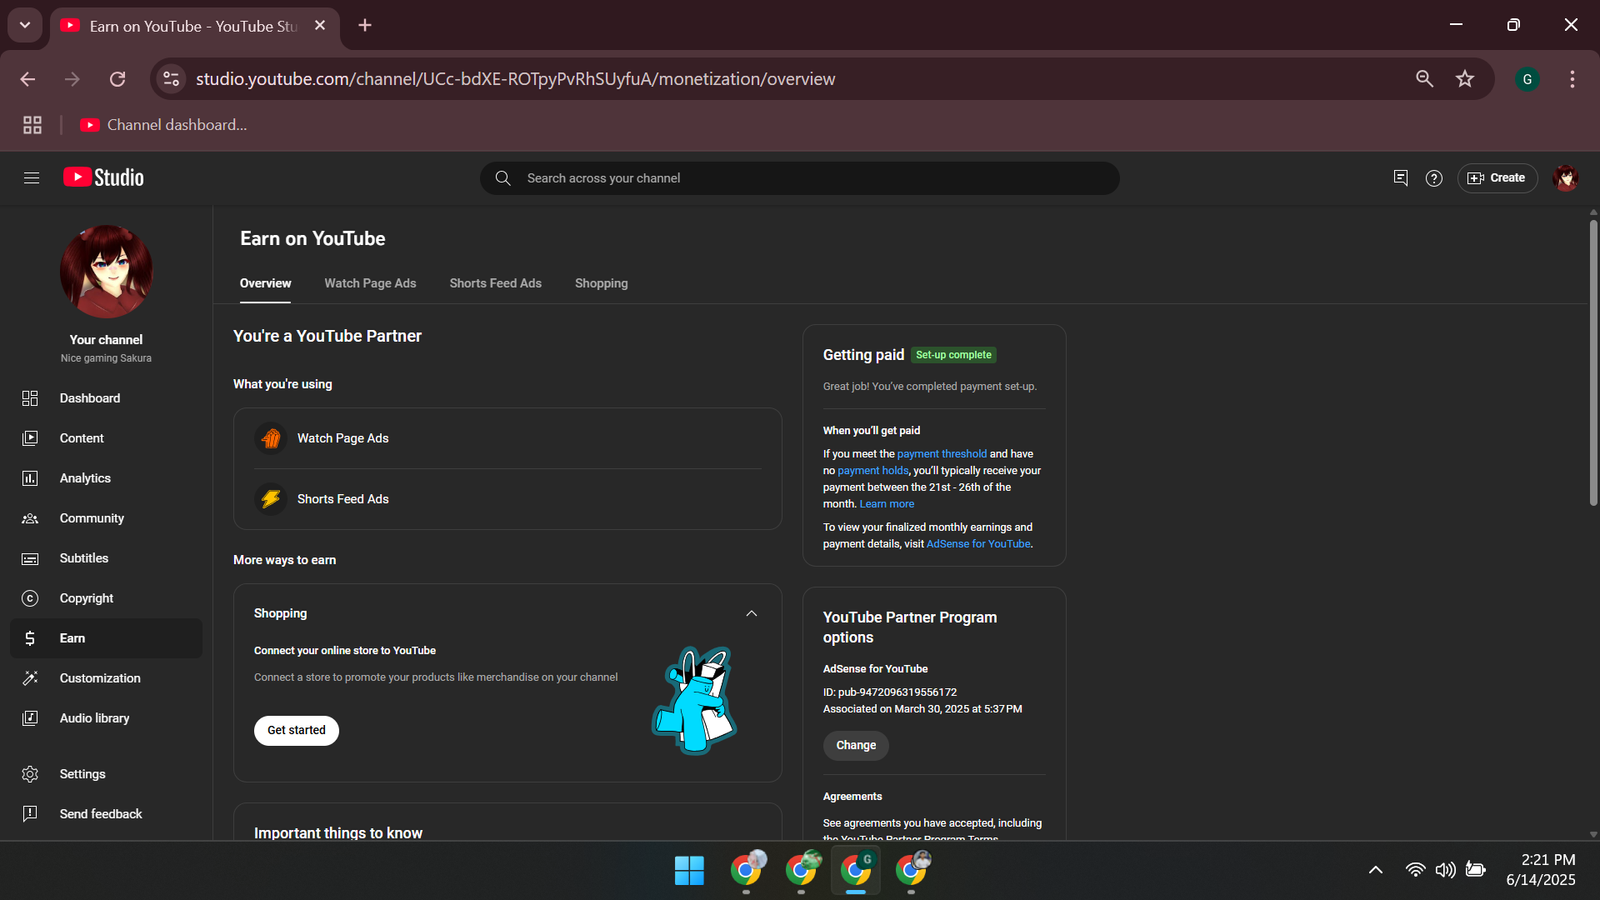Viewport: 1600px width, 900px height.
Task: Open the Wi-Fi network icon
Action: click(1415, 870)
